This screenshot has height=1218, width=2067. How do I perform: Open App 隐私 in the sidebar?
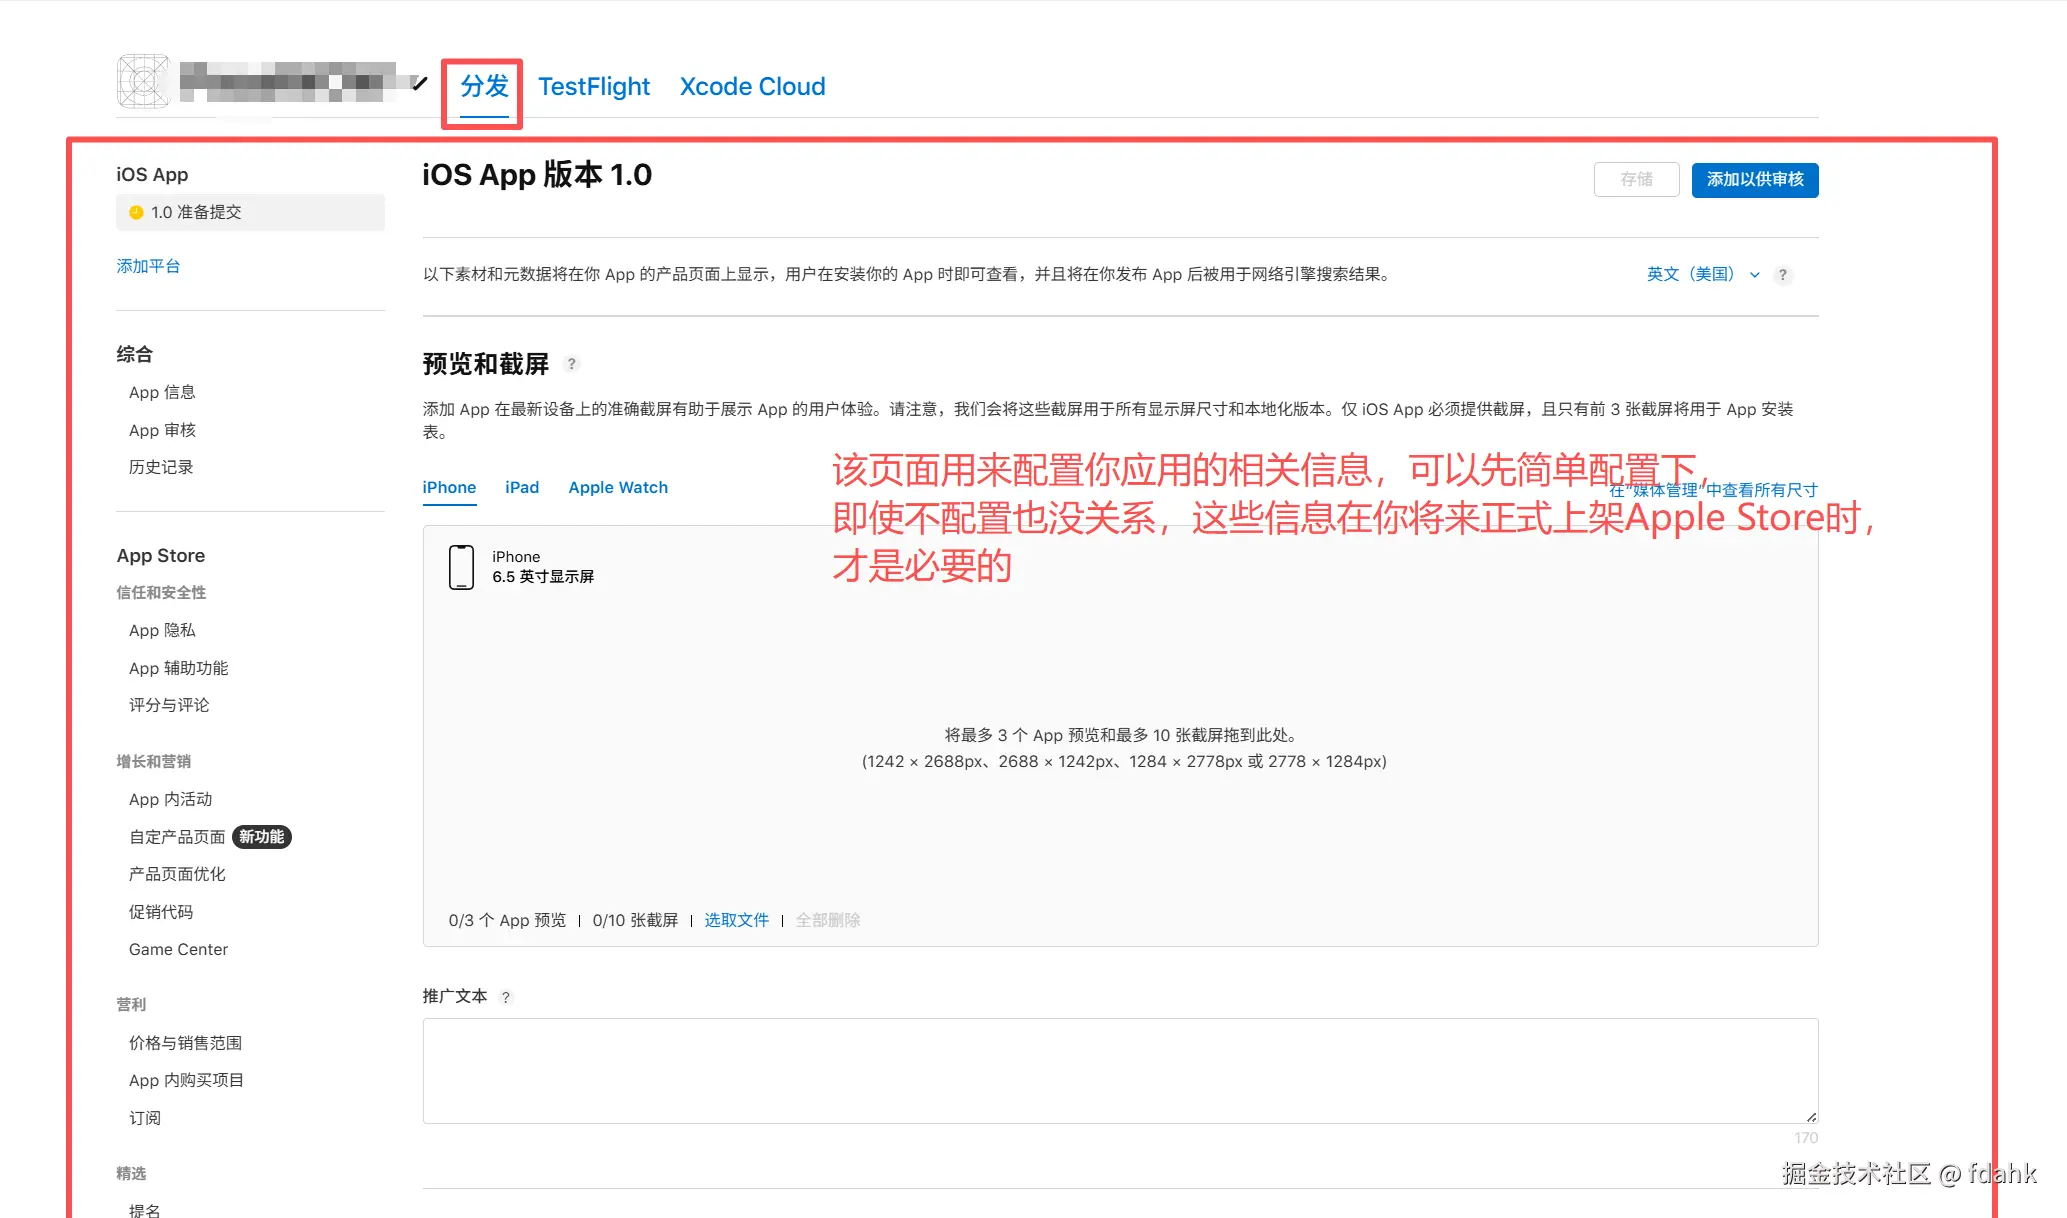click(x=162, y=630)
